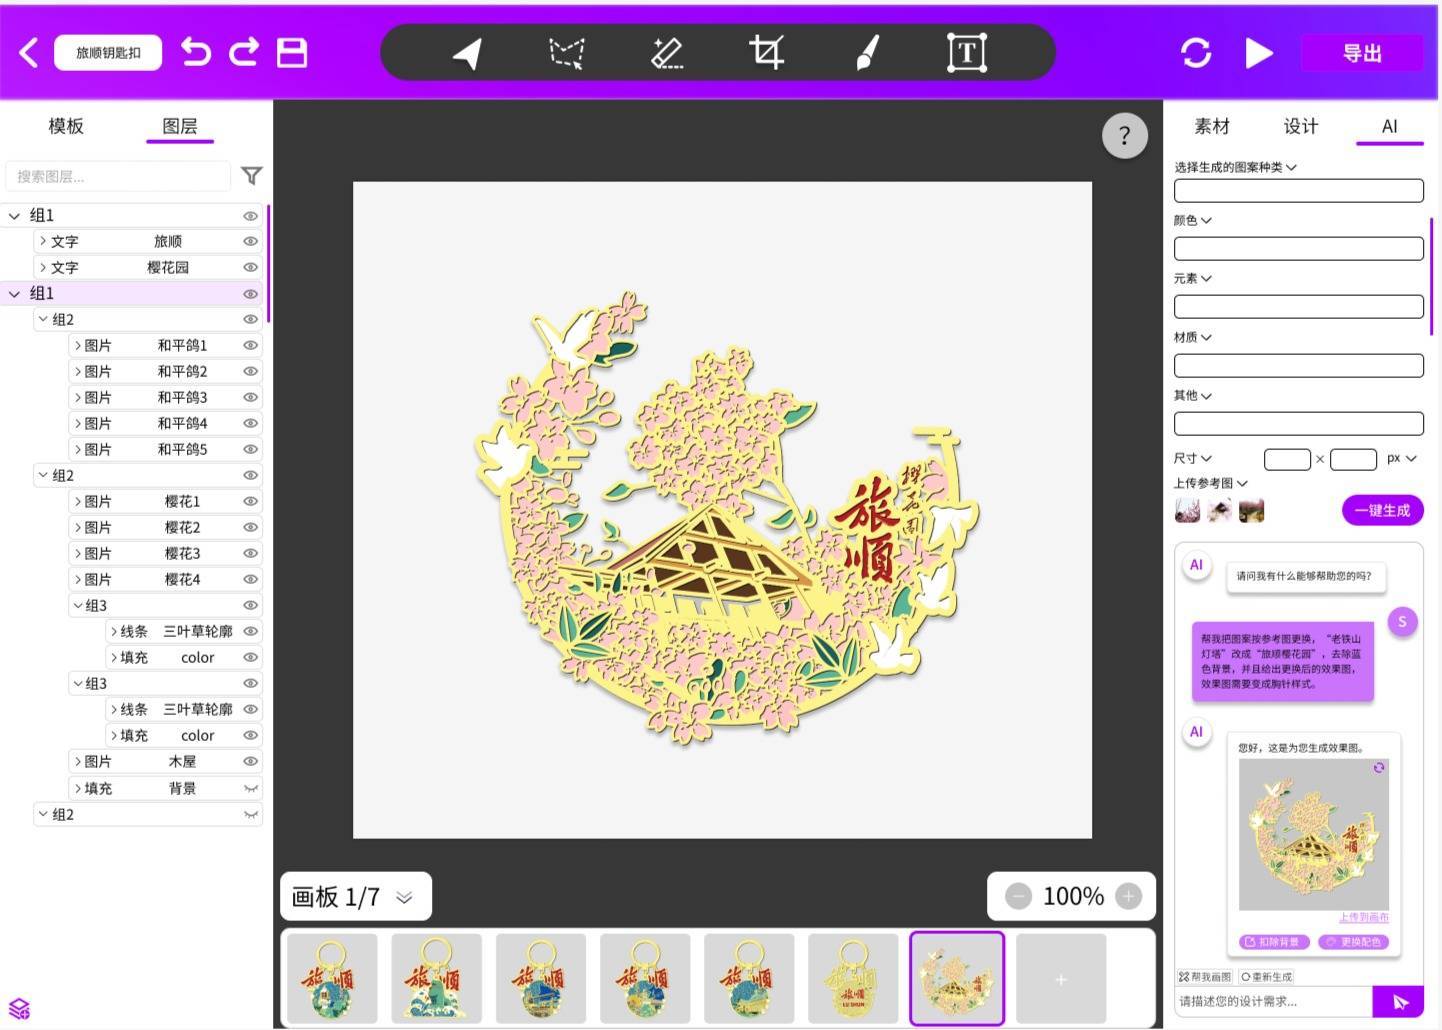The width and height of the screenshot is (1442, 1030).
Task: Select the eraser tool
Action: [x=667, y=53]
